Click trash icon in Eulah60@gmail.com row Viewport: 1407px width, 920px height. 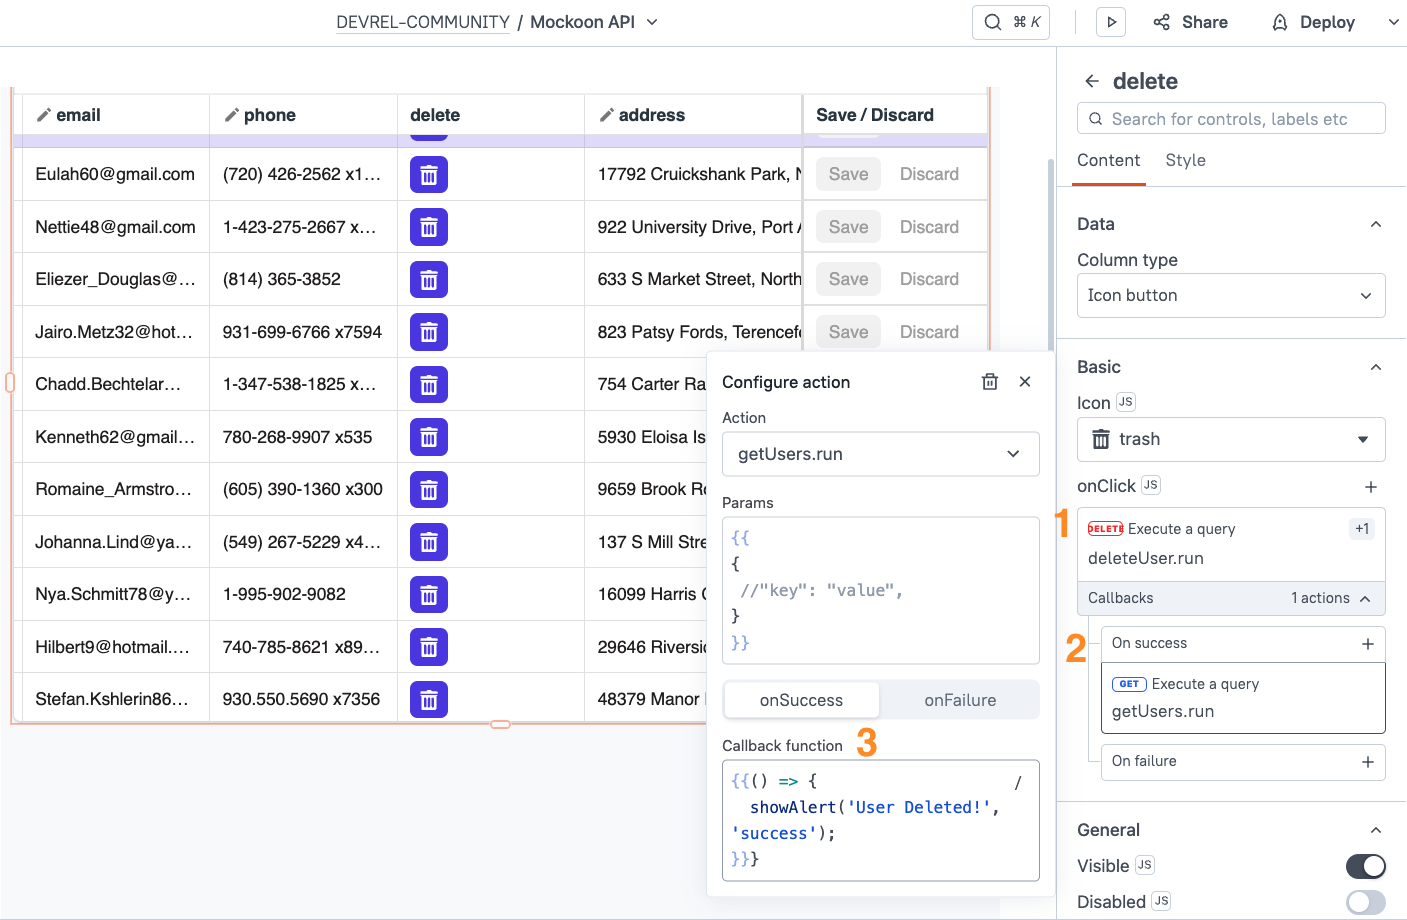428,175
